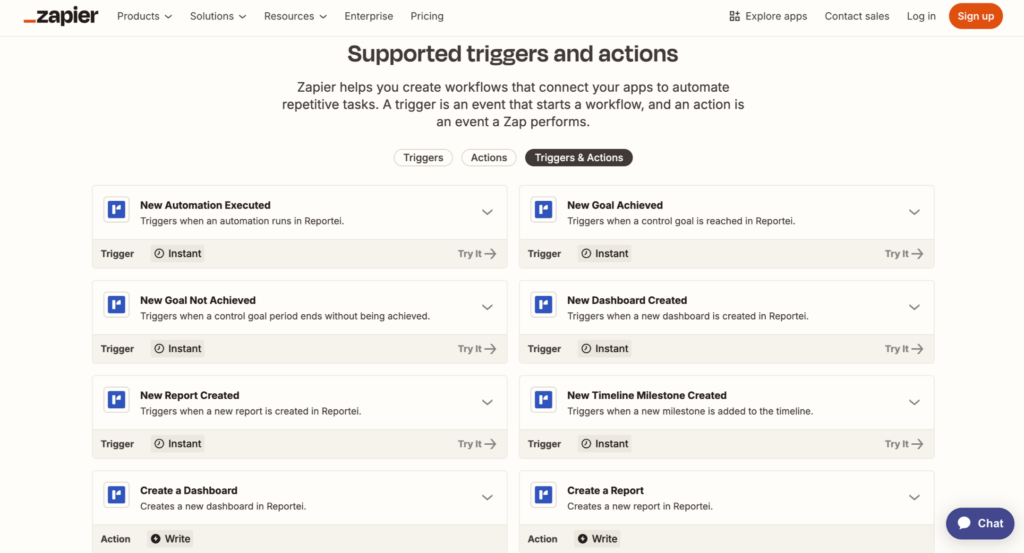The height and width of the screenshot is (553, 1024).
Task: Click Reportei icon on New Automation Executed card
Action: (x=117, y=210)
